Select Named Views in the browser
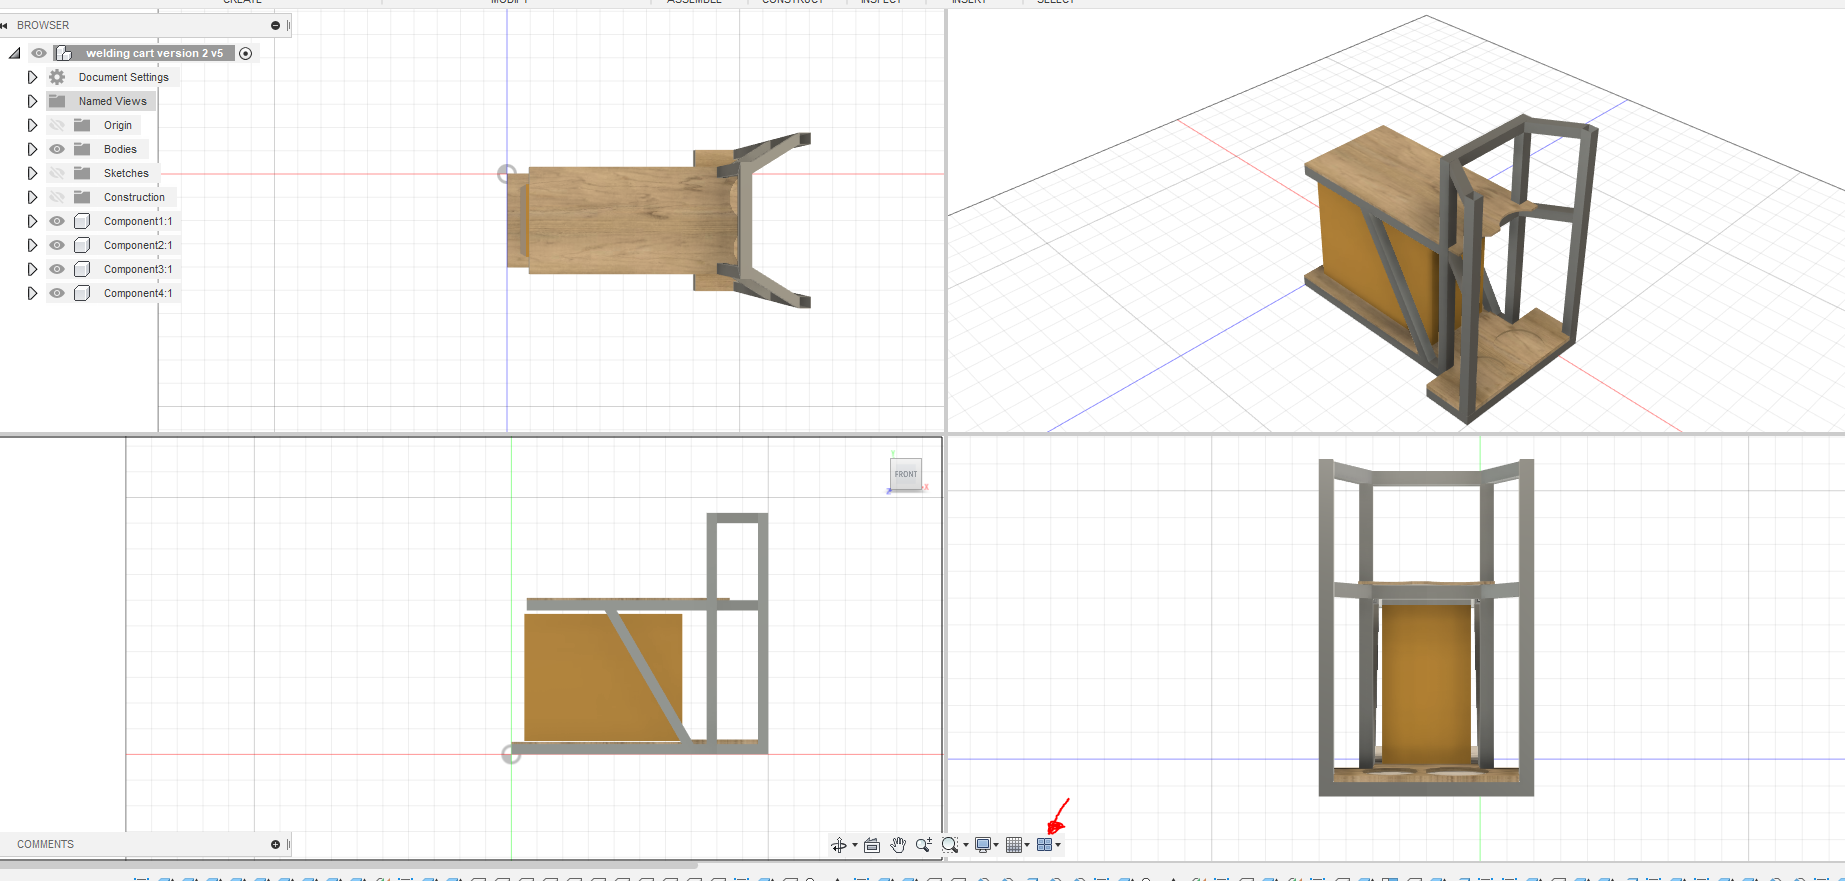 tap(112, 101)
